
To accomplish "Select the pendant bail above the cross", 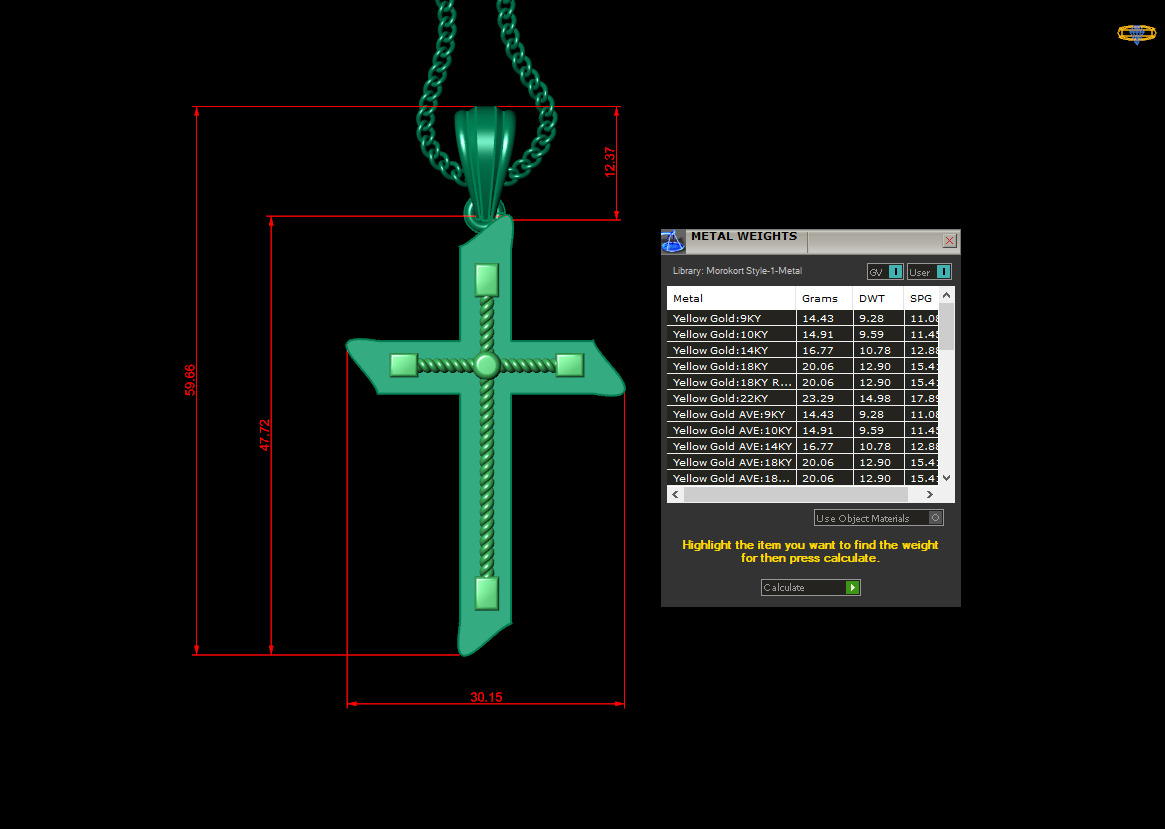I will click(487, 161).
